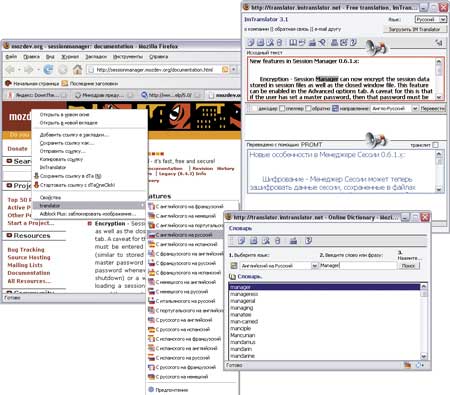Viewport: 450px width, 395px height.
Task: Click the dictionary word list scrollbar down arrow
Action: pos(423,356)
